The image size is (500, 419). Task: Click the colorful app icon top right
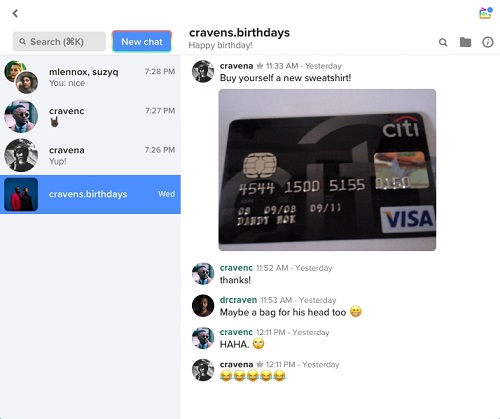[x=486, y=13]
